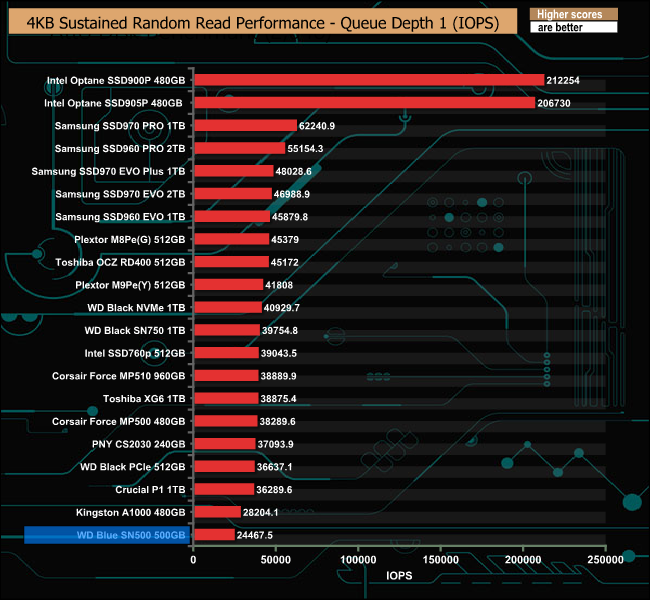650x600 pixels.
Task: Select the WD Black SN750 1TB label
Action: point(135,331)
